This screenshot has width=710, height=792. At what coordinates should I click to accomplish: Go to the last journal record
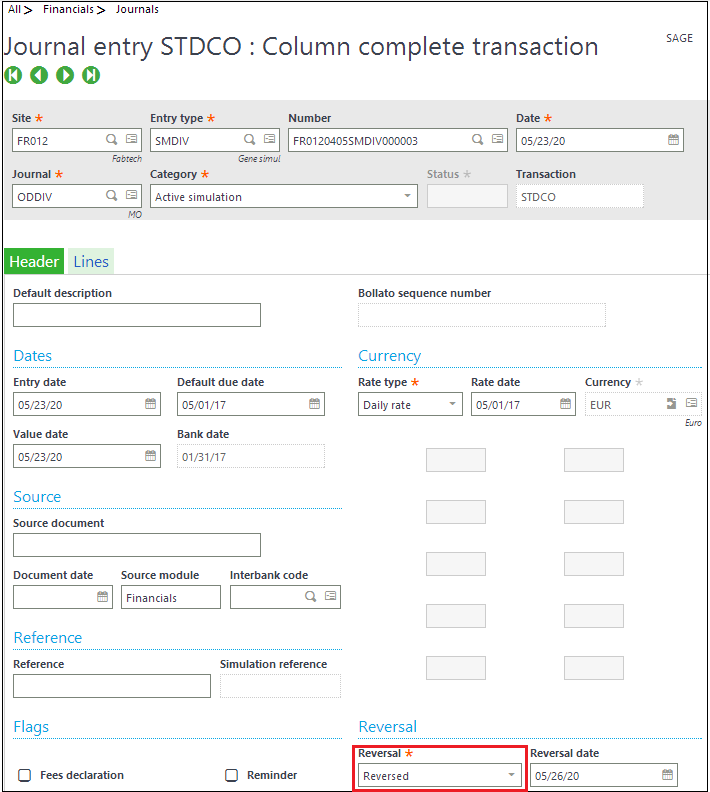click(x=91, y=75)
